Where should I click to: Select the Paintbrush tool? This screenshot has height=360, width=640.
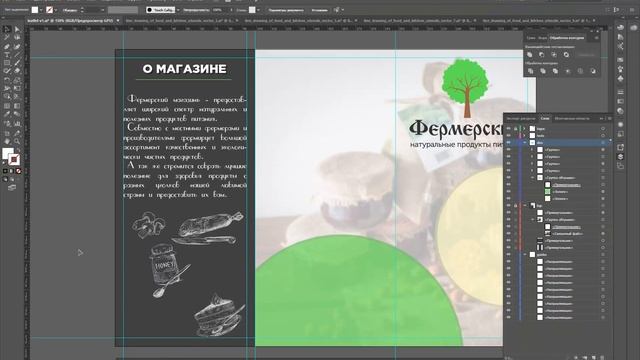(x=17, y=63)
